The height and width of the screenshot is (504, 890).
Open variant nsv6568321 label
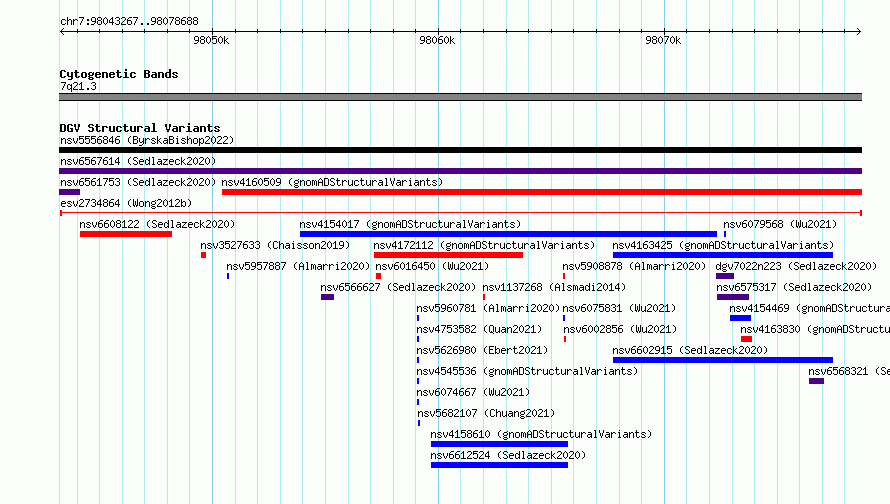click(849, 371)
